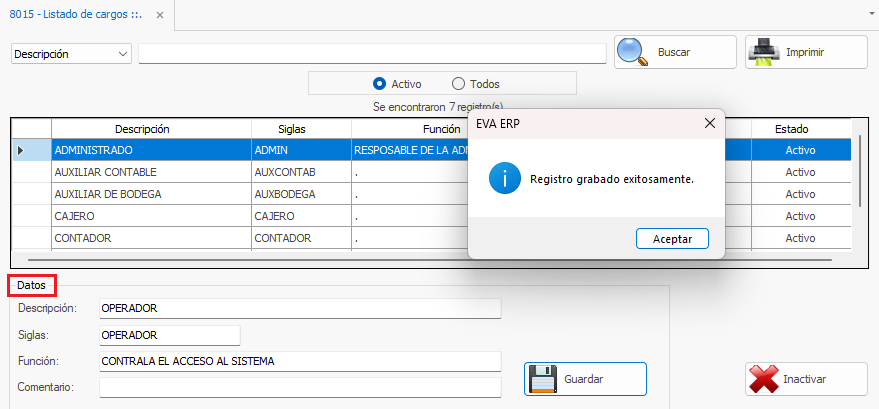The height and width of the screenshot is (409, 879).
Task: Close the EVA ERP dialog with X
Action: (709, 123)
